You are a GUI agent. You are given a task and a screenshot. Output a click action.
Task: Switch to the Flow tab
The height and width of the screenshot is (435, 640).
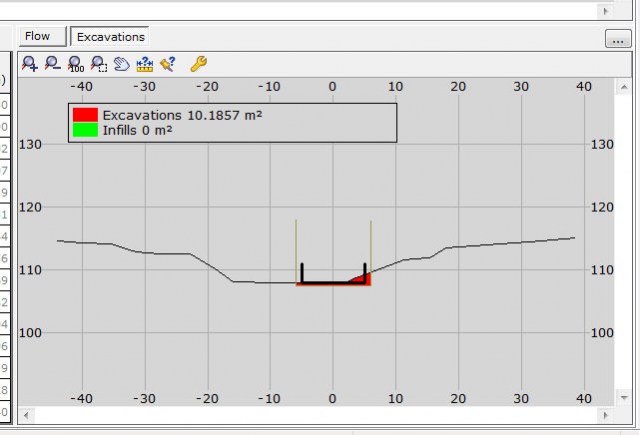click(x=37, y=37)
